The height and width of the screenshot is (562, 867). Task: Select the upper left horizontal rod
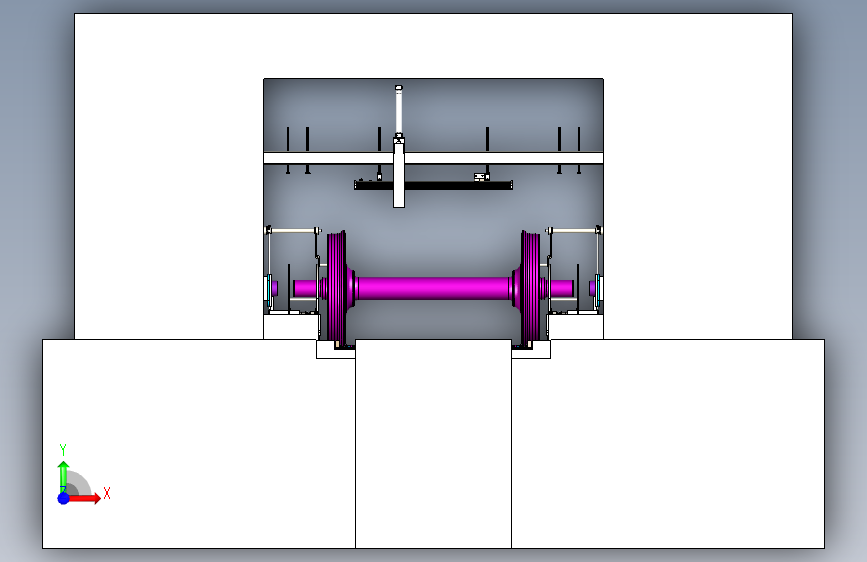click(x=293, y=231)
